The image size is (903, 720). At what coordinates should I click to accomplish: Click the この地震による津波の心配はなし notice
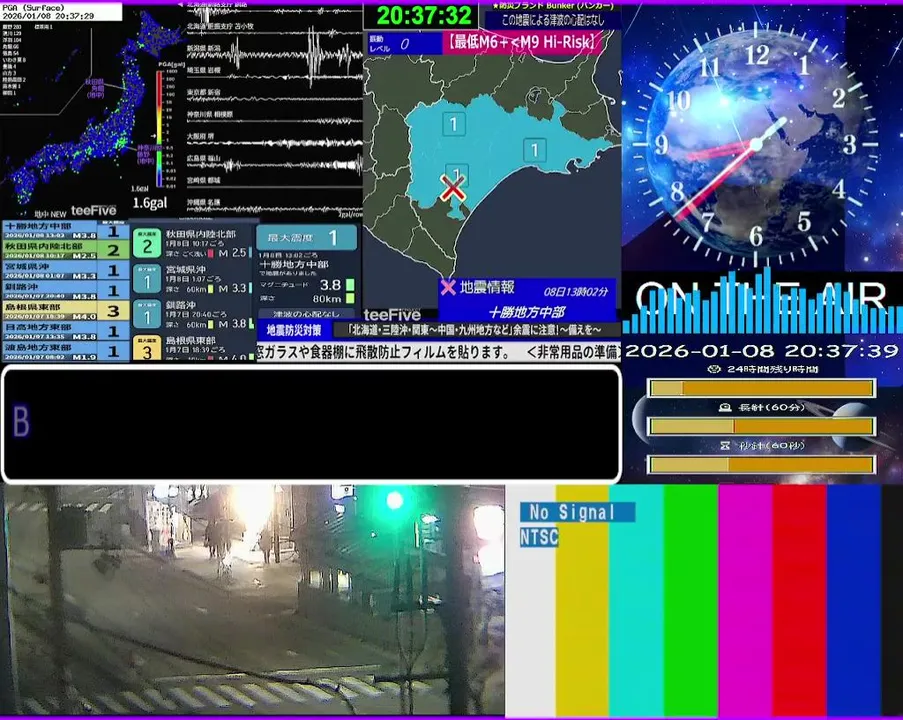tap(553, 20)
